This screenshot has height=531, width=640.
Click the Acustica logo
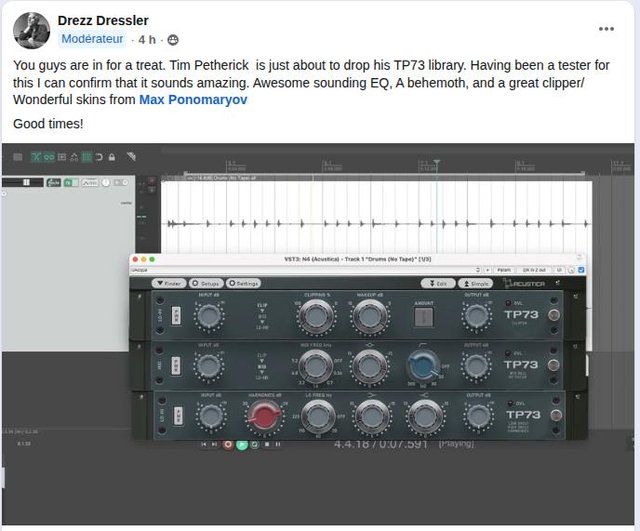tap(524, 283)
